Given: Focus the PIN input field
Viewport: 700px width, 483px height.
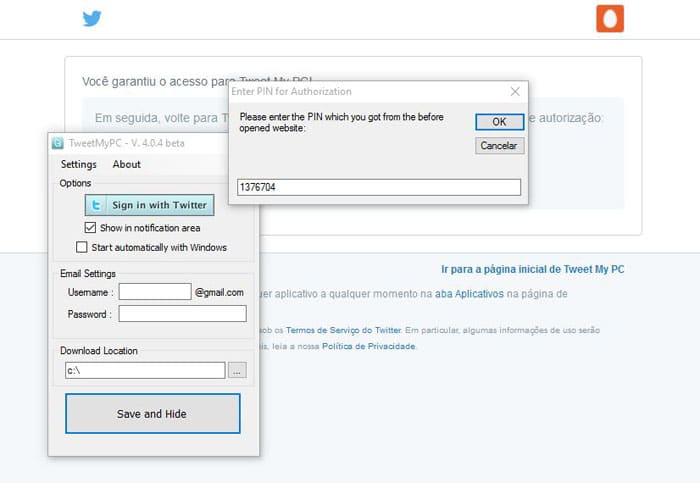Looking at the screenshot, I should [379, 187].
